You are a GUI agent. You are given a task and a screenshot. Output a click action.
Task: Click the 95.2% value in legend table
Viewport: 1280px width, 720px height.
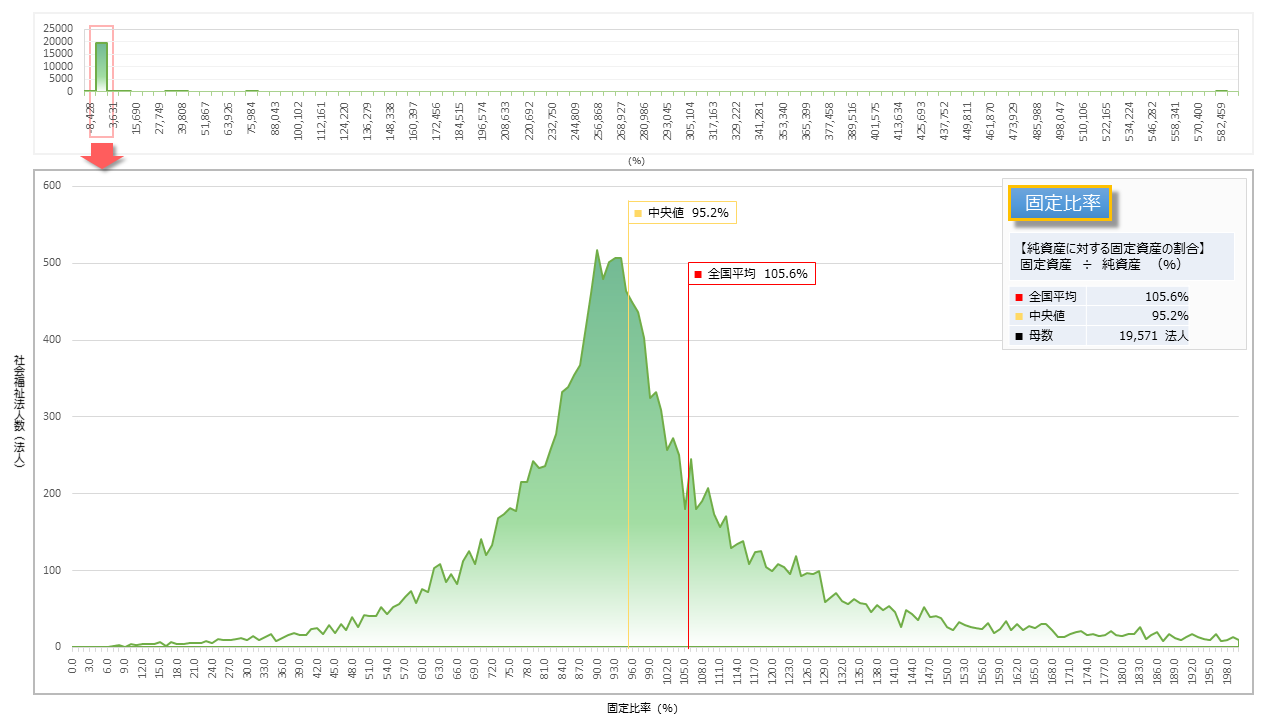[1170, 316]
